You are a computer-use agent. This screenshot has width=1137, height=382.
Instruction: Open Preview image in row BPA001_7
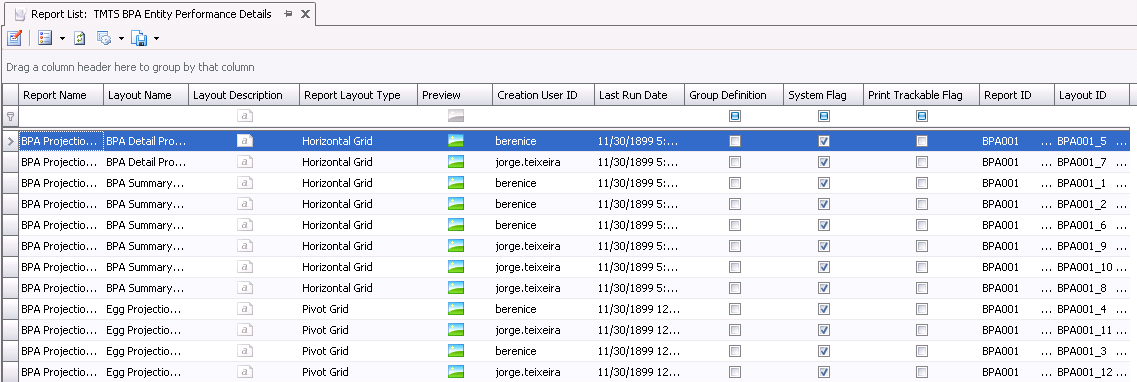(x=455, y=162)
